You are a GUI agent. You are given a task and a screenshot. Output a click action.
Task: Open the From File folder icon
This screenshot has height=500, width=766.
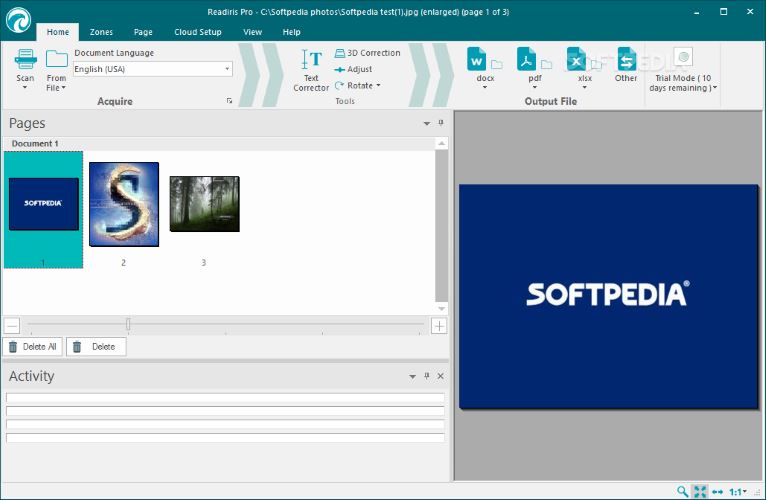coord(57,59)
